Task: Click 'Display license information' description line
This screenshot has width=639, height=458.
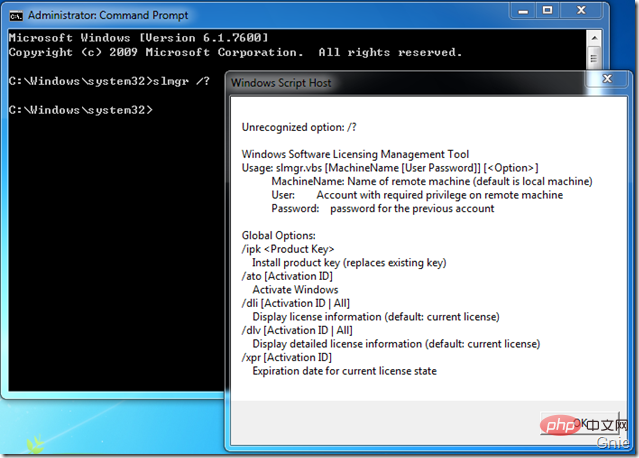Action: 376,317
